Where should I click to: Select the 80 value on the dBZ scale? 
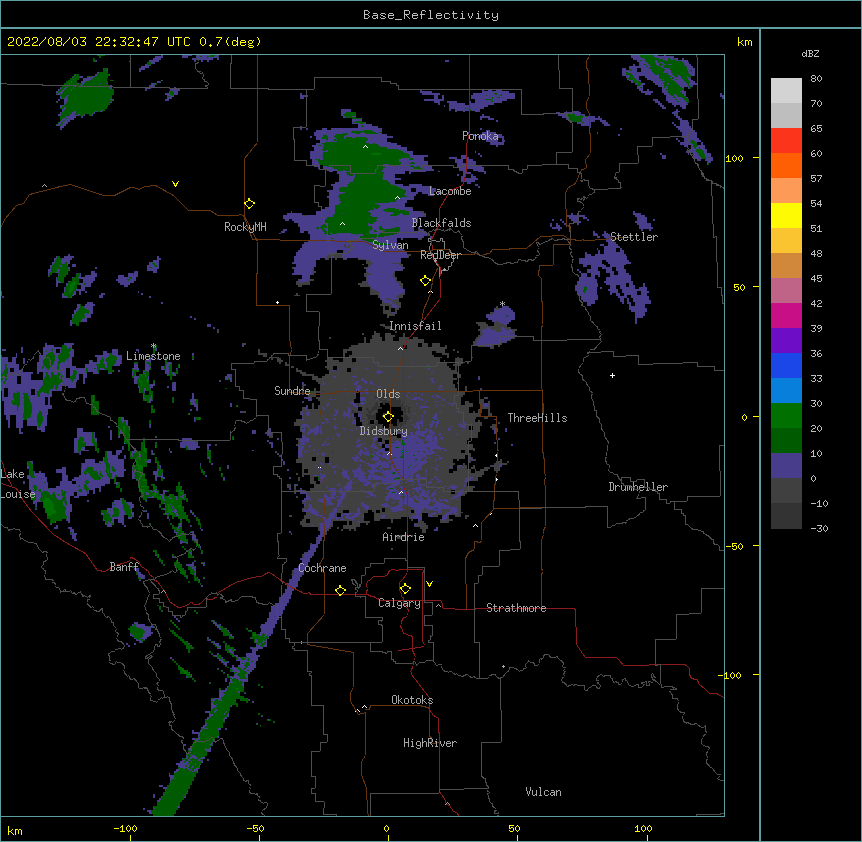pos(816,79)
